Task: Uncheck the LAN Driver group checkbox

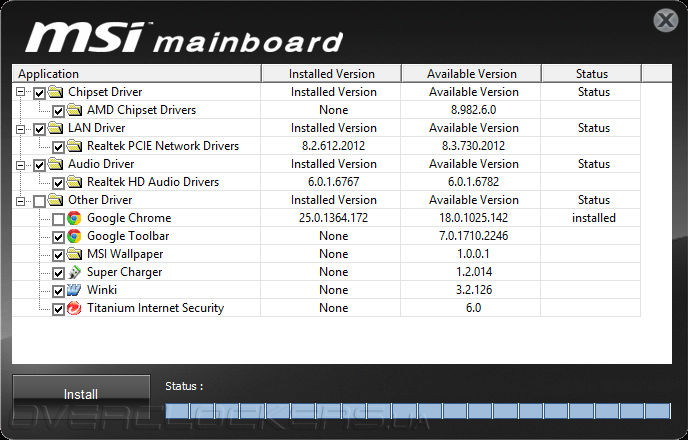Action: [39, 129]
